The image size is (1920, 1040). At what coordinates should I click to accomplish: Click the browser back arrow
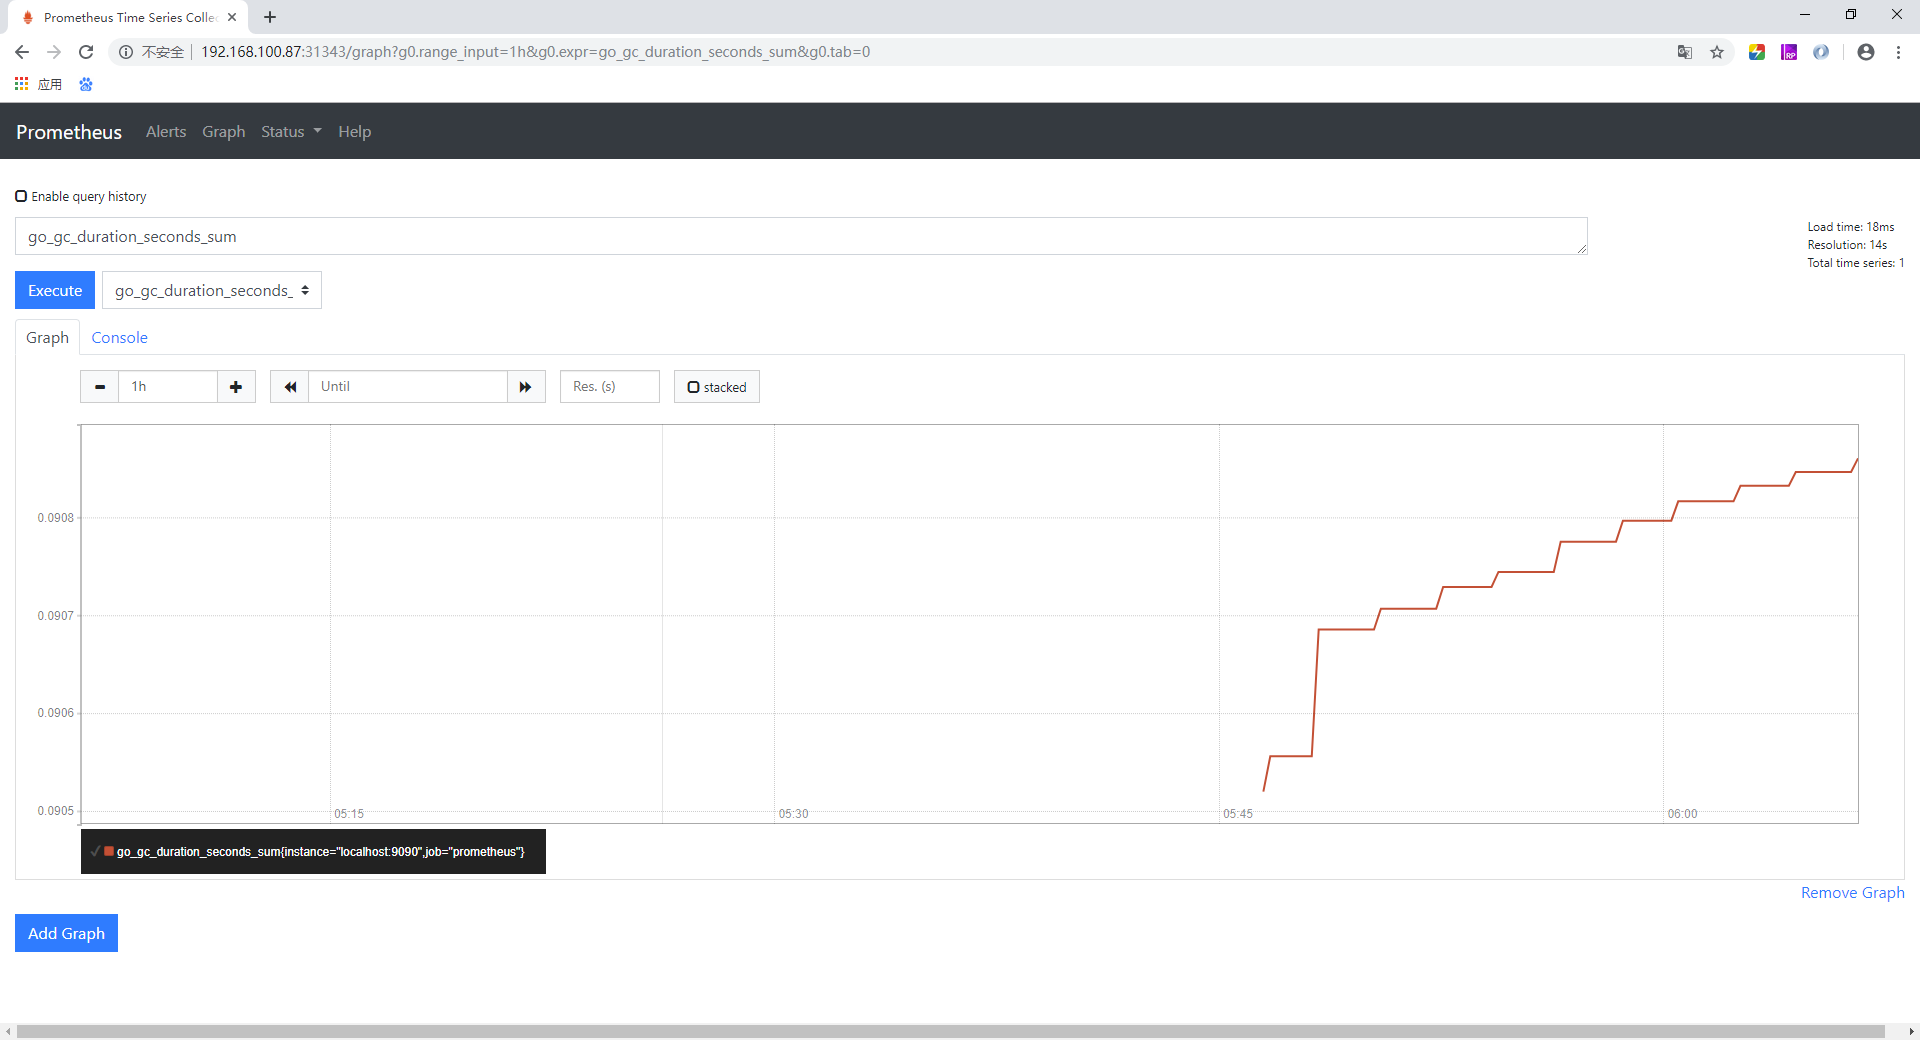pyautogui.click(x=22, y=52)
